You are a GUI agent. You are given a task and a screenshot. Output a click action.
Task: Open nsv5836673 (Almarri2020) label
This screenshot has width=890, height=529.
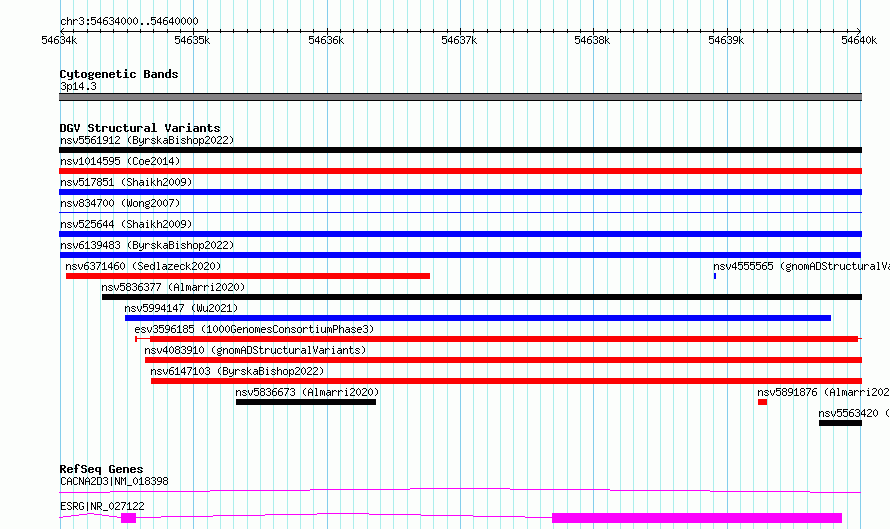(x=307, y=392)
